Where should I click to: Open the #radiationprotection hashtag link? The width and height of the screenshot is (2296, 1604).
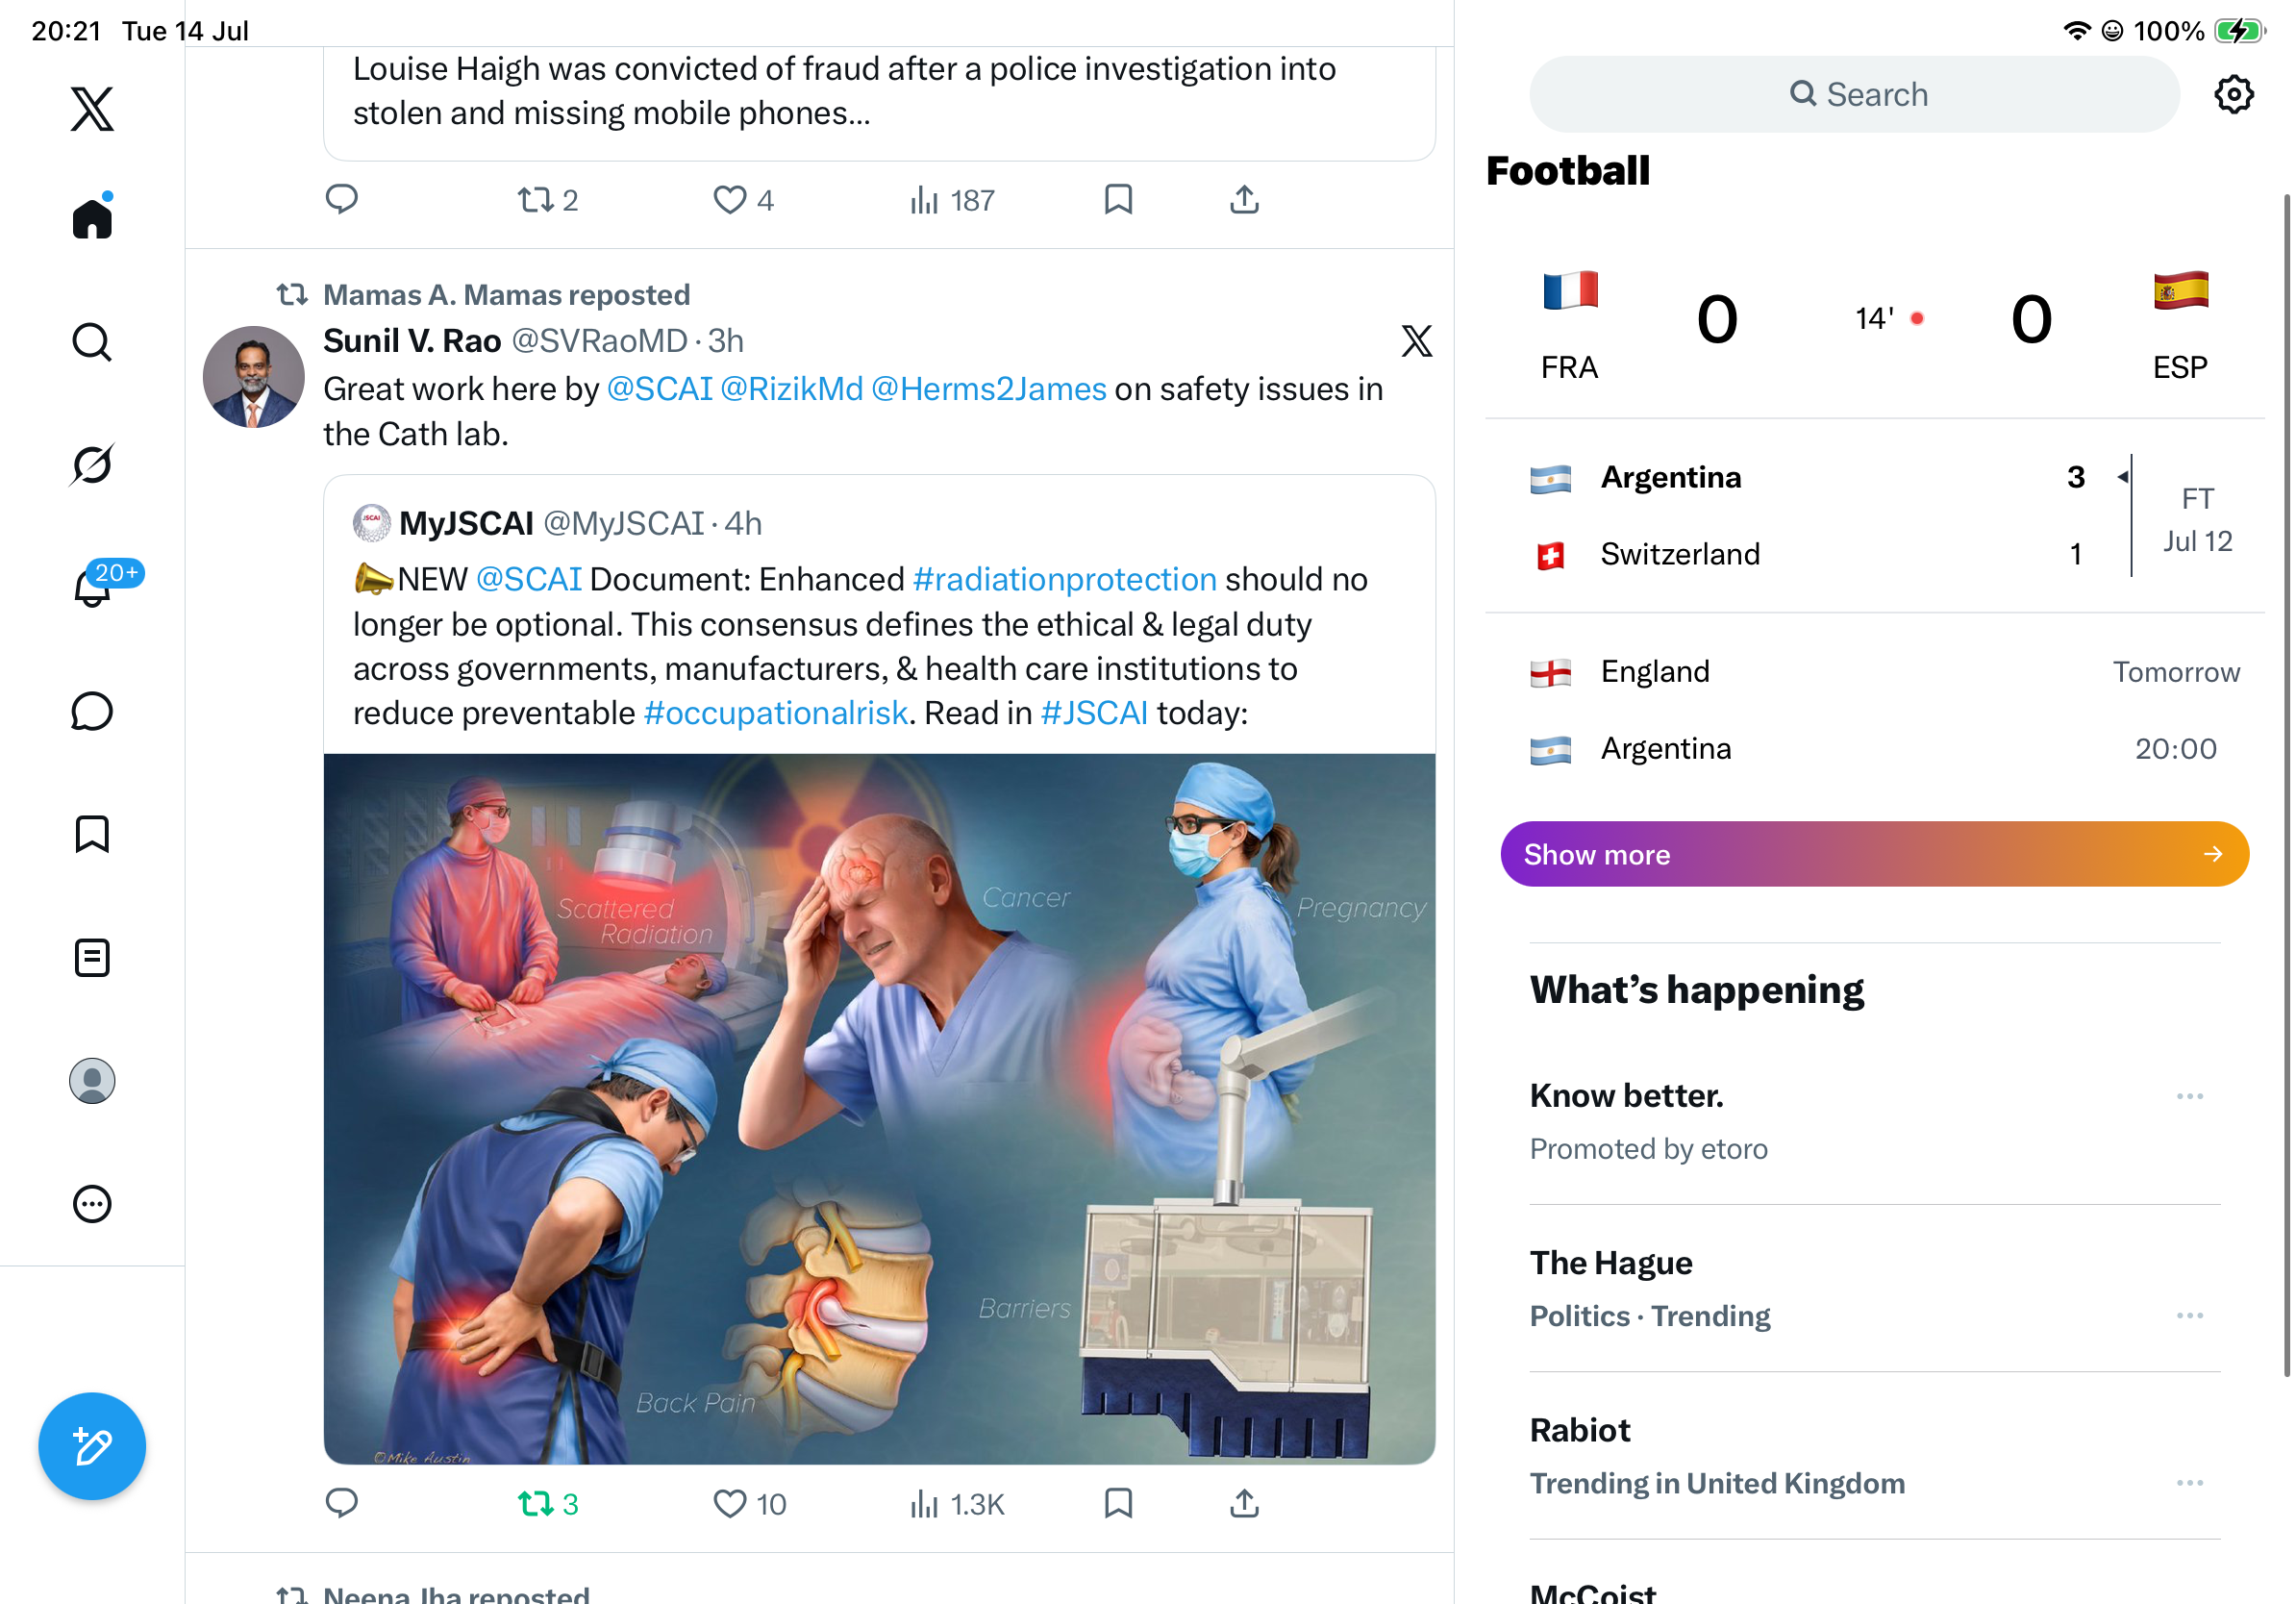click(x=1064, y=579)
